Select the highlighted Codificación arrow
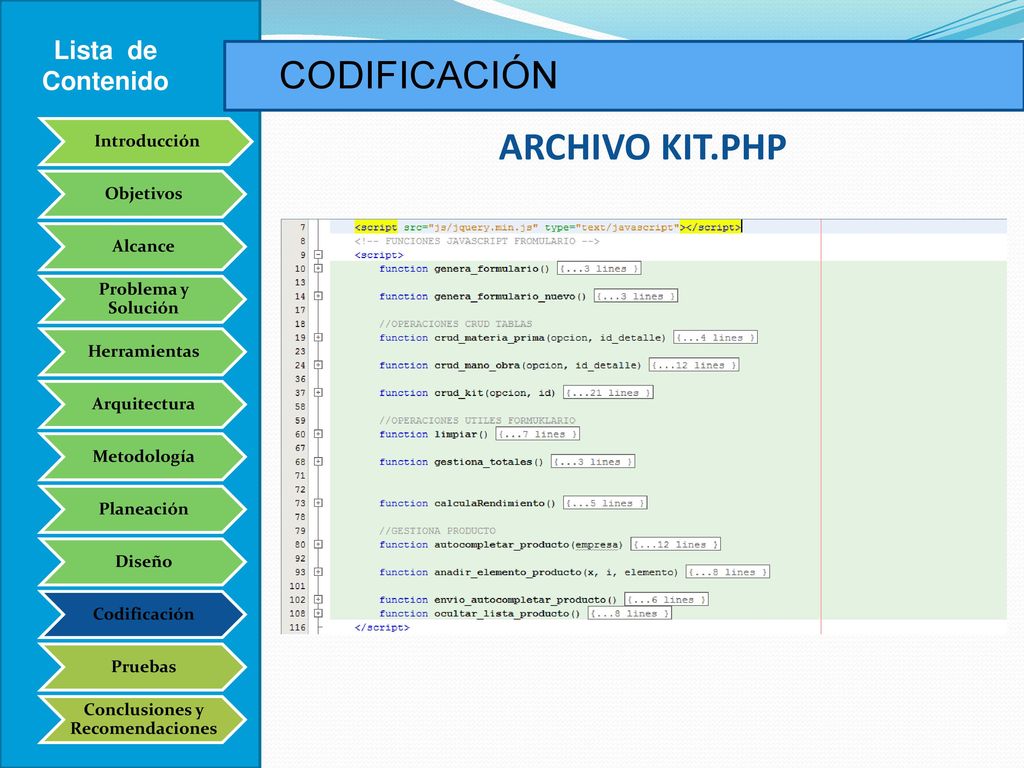The width and height of the screenshot is (1024, 768). pyautogui.click(x=143, y=615)
